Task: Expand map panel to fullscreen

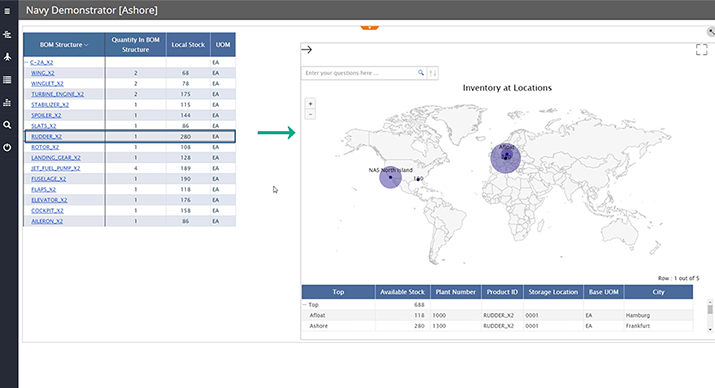Action: pos(701,49)
